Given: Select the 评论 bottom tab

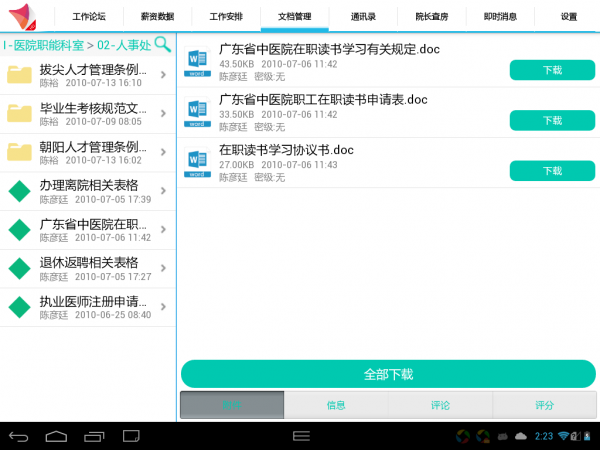Looking at the screenshot, I should tap(440, 405).
